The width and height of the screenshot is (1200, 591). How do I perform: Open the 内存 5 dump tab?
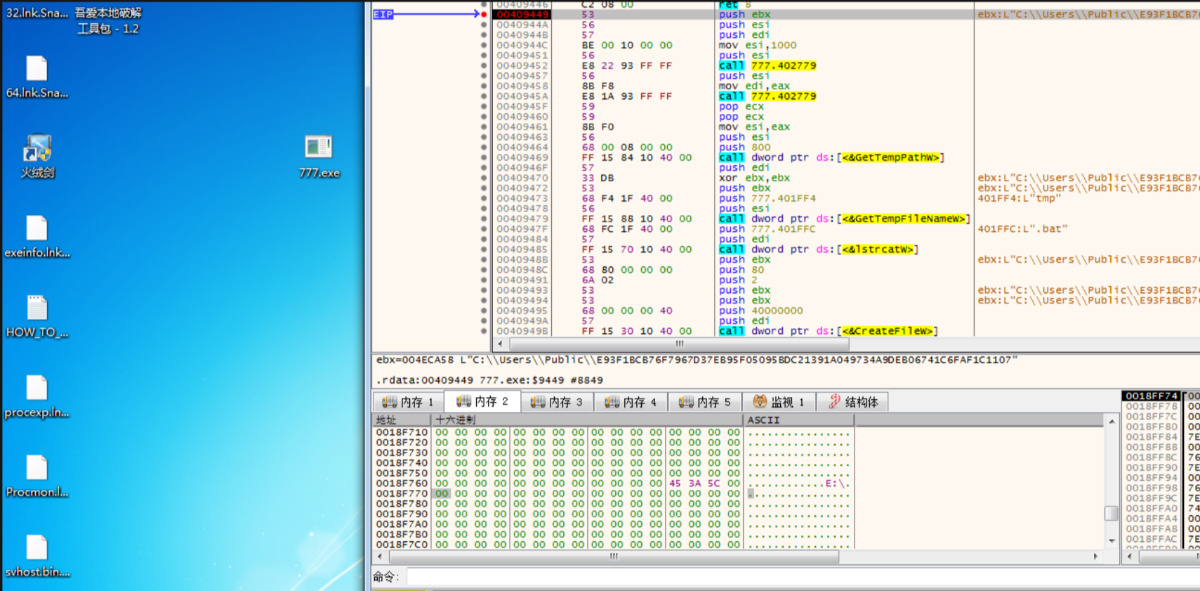705,402
